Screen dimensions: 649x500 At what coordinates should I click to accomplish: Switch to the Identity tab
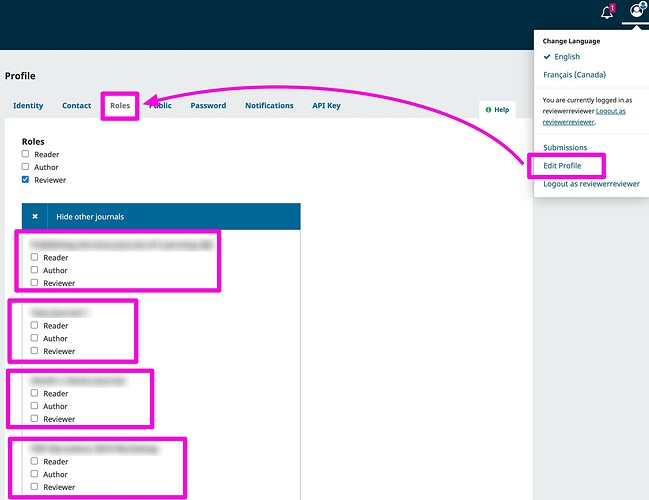28,106
